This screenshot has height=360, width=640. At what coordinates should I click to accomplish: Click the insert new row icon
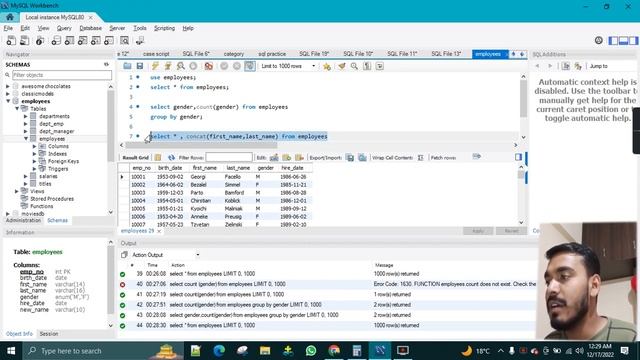tap(287, 158)
